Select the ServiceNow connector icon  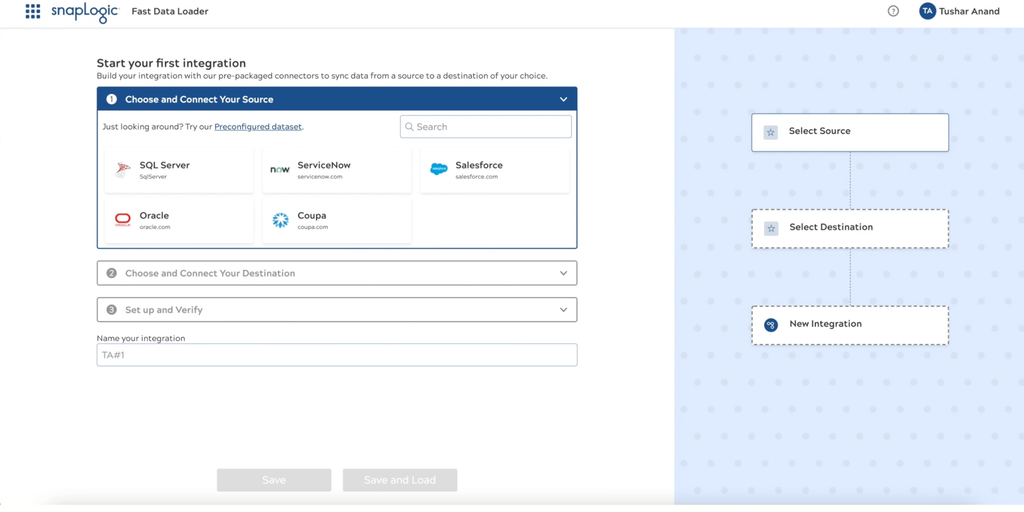coord(280,170)
